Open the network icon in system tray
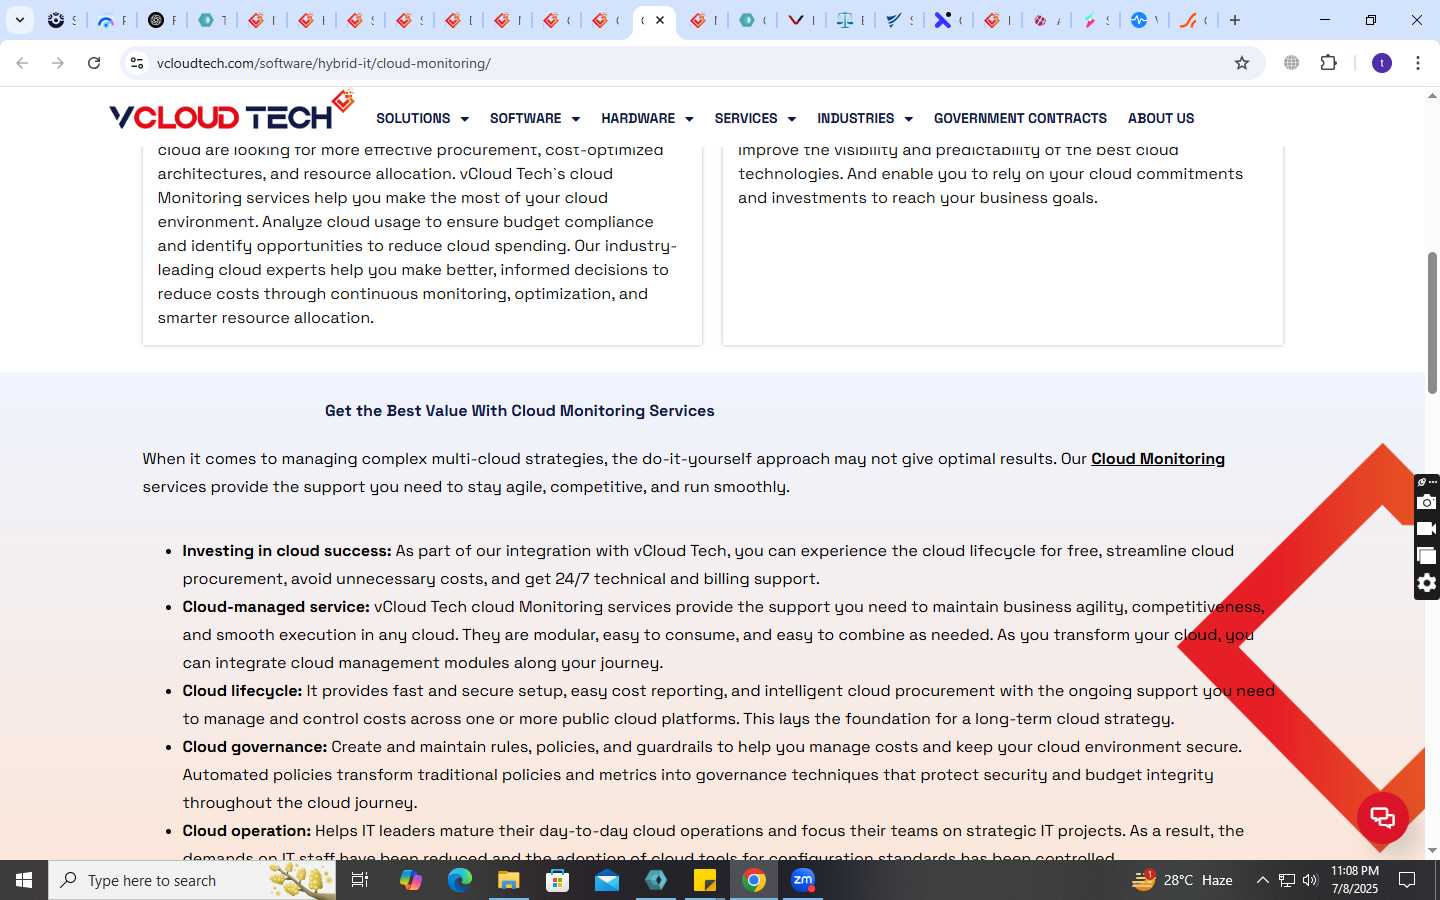This screenshot has width=1440, height=900. coord(1287,880)
